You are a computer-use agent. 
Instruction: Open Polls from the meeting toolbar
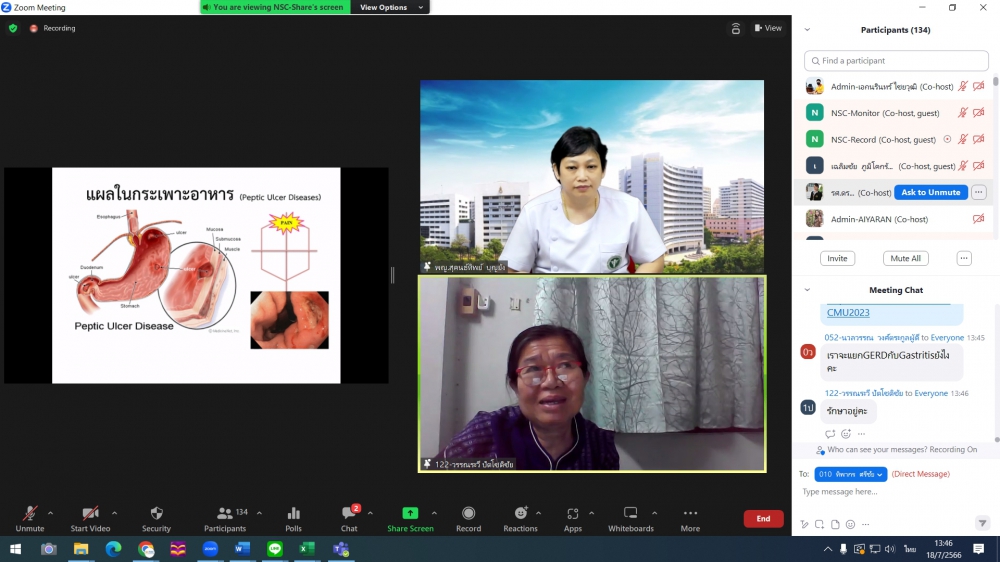point(293,514)
